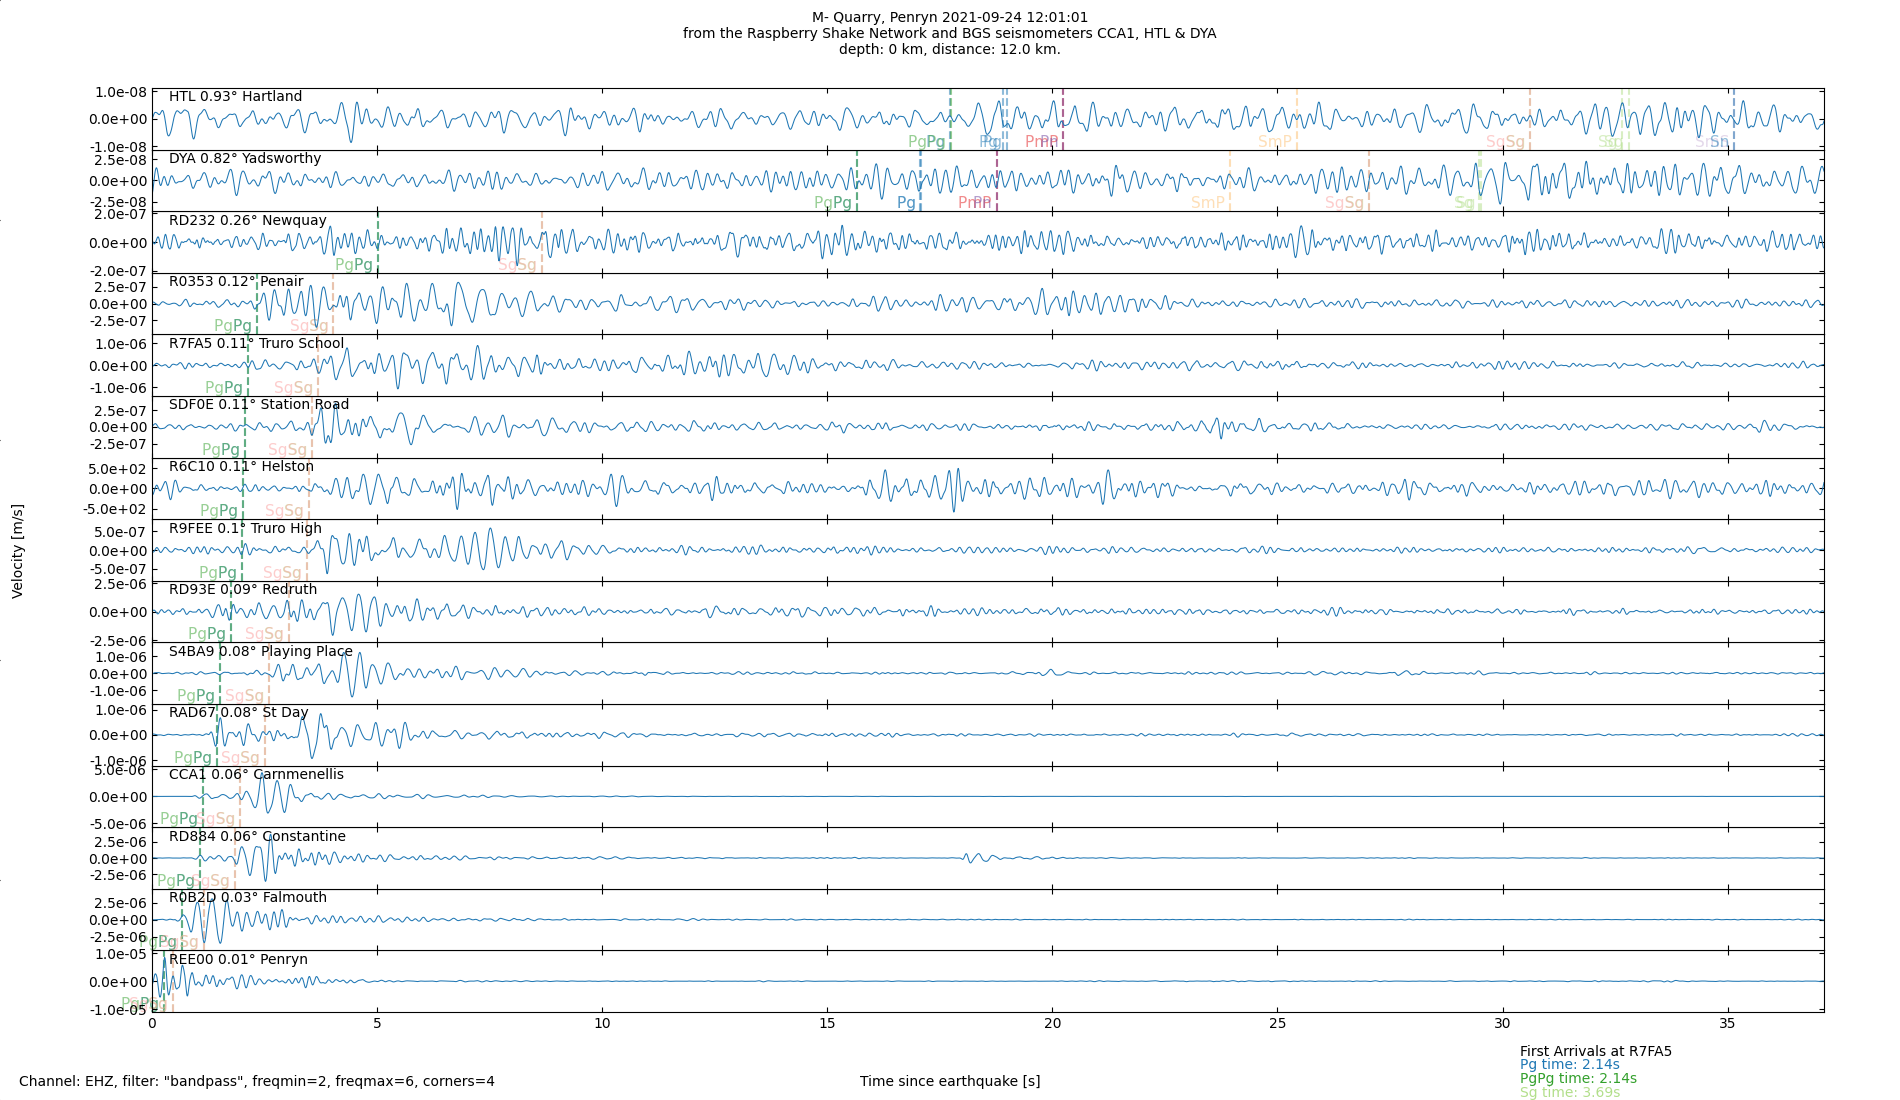This screenshot has height=1100, width=1900.
Task: Select the subtitle naming the Raspberry Shake Network
Action: (950, 33)
